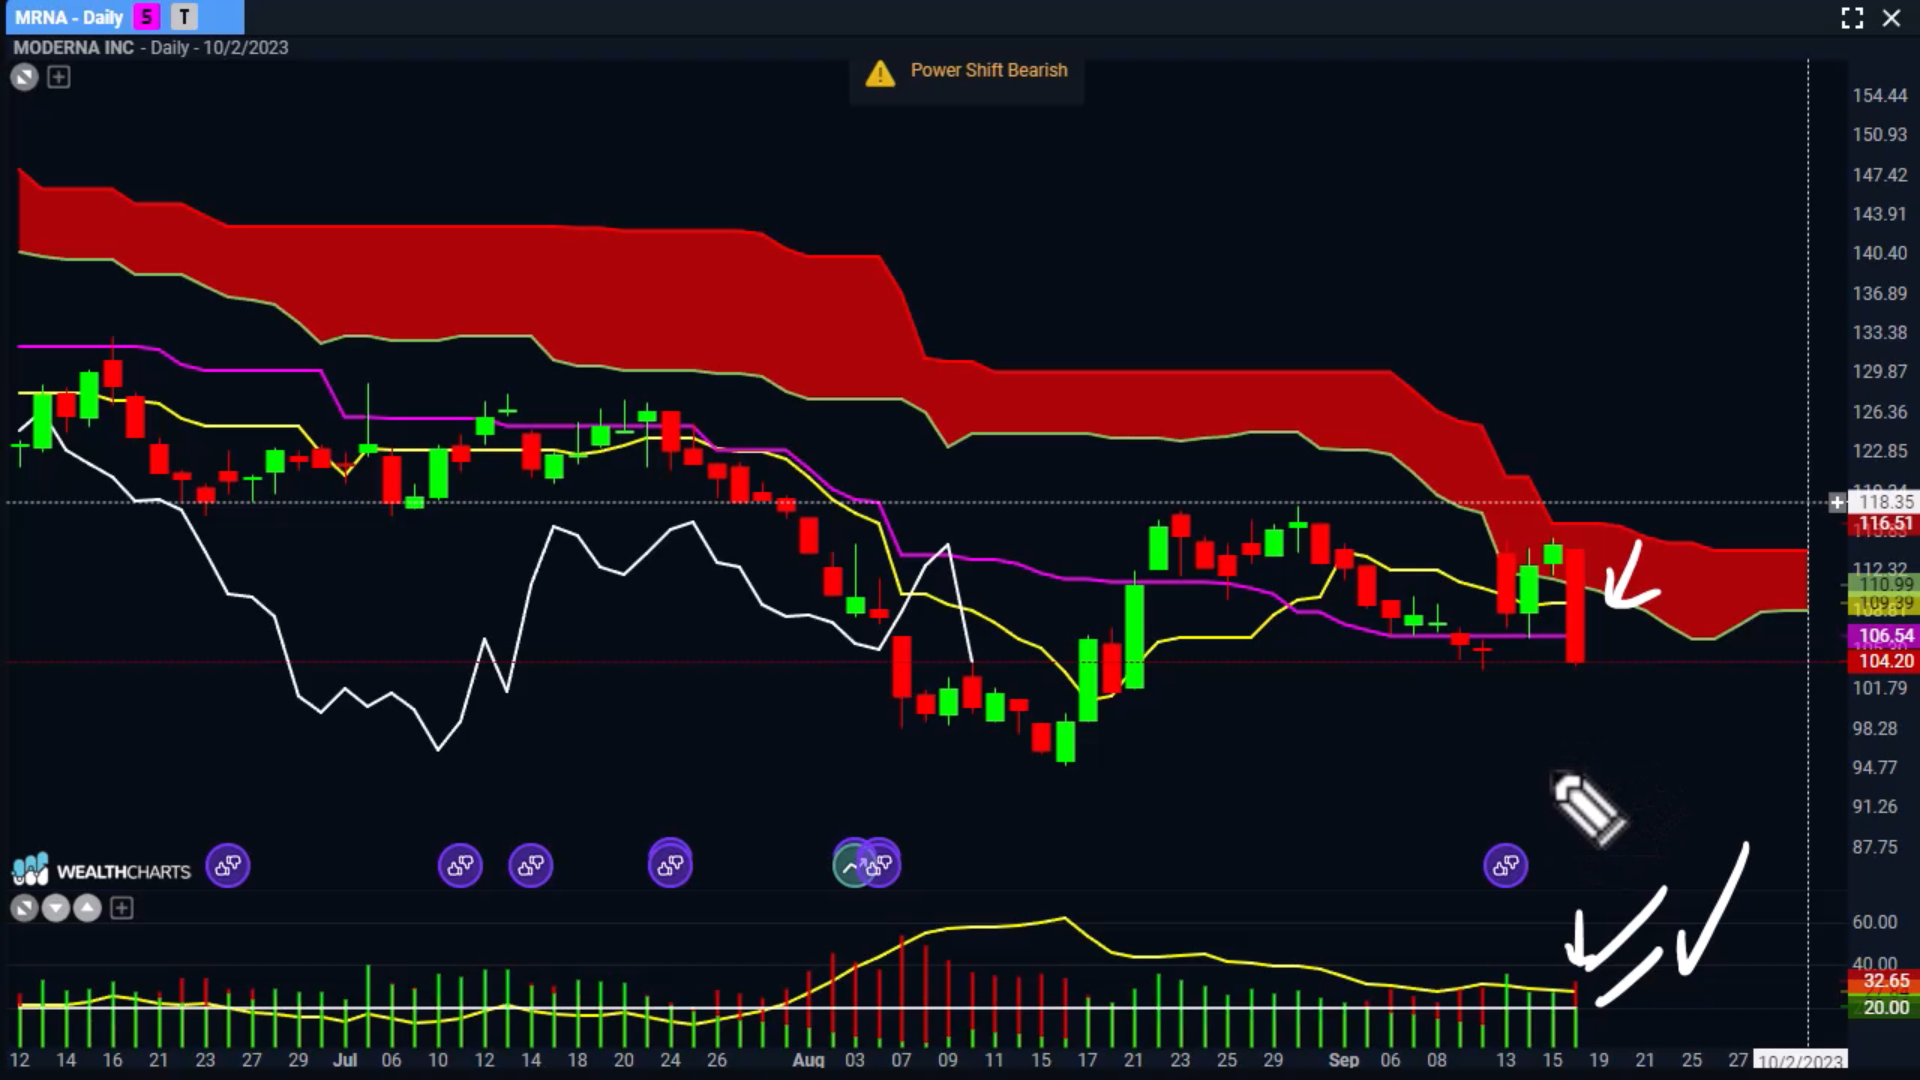Add an indicator to the price pane using the plus icon
Screen dimensions: 1920x1080
tap(59, 77)
